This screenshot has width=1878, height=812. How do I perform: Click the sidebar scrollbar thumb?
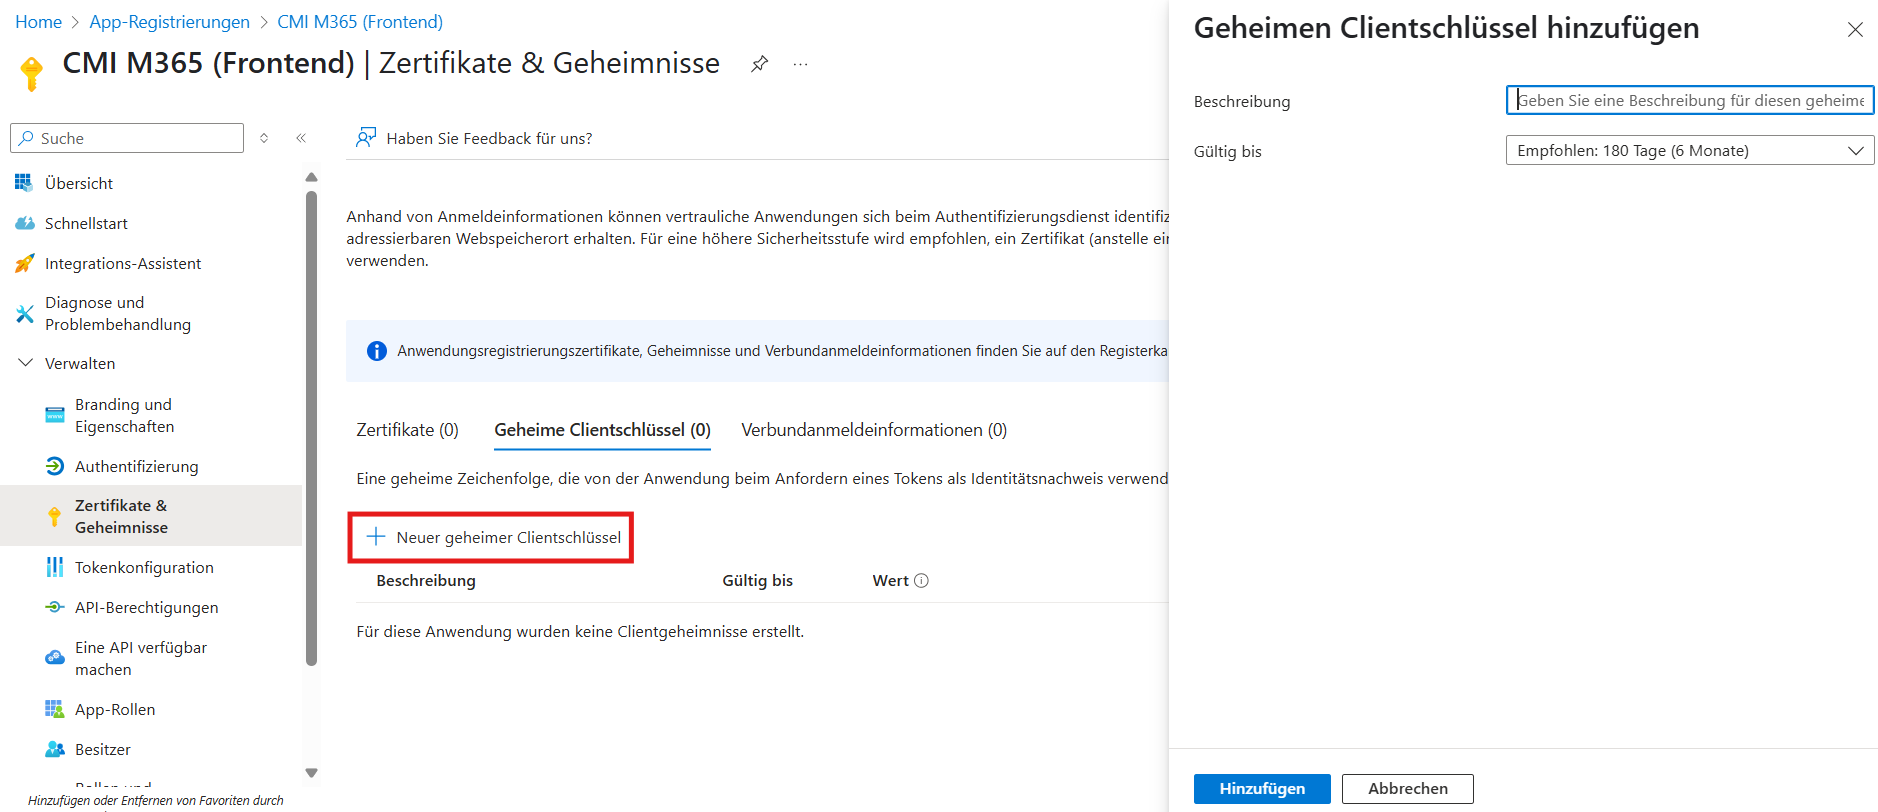coord(311,428)
